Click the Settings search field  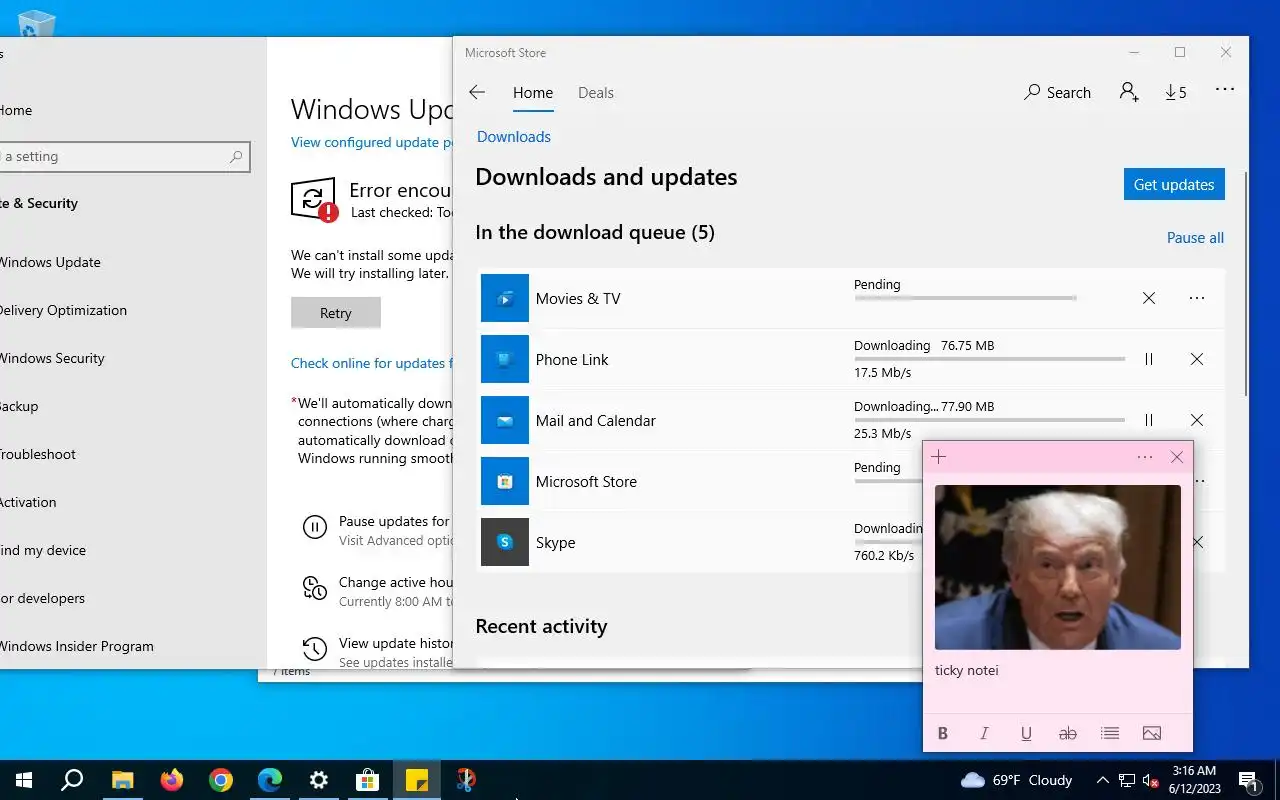(x=123, y=156)
